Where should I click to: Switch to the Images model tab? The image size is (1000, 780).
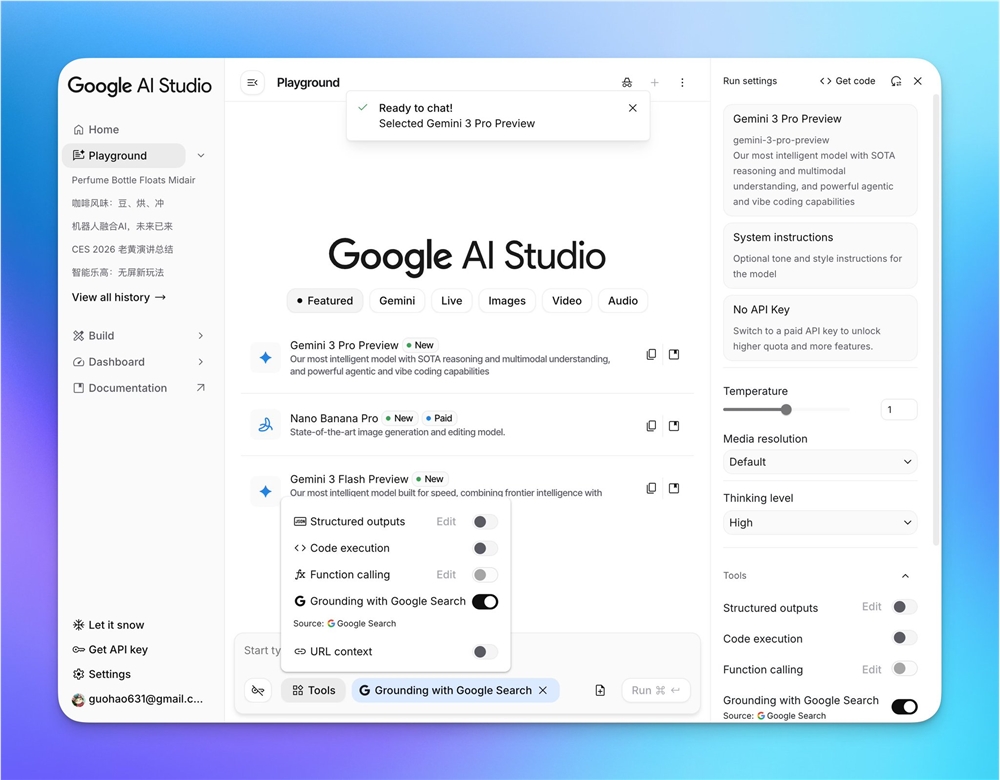click(506, 300)
